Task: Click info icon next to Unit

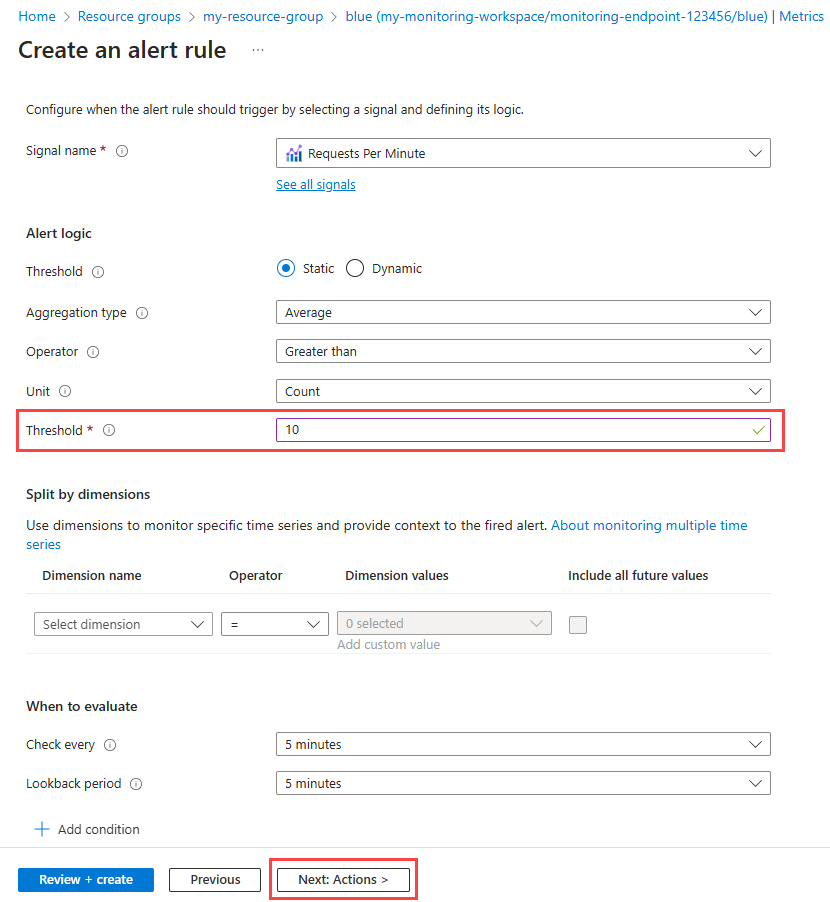Action: 66,392
